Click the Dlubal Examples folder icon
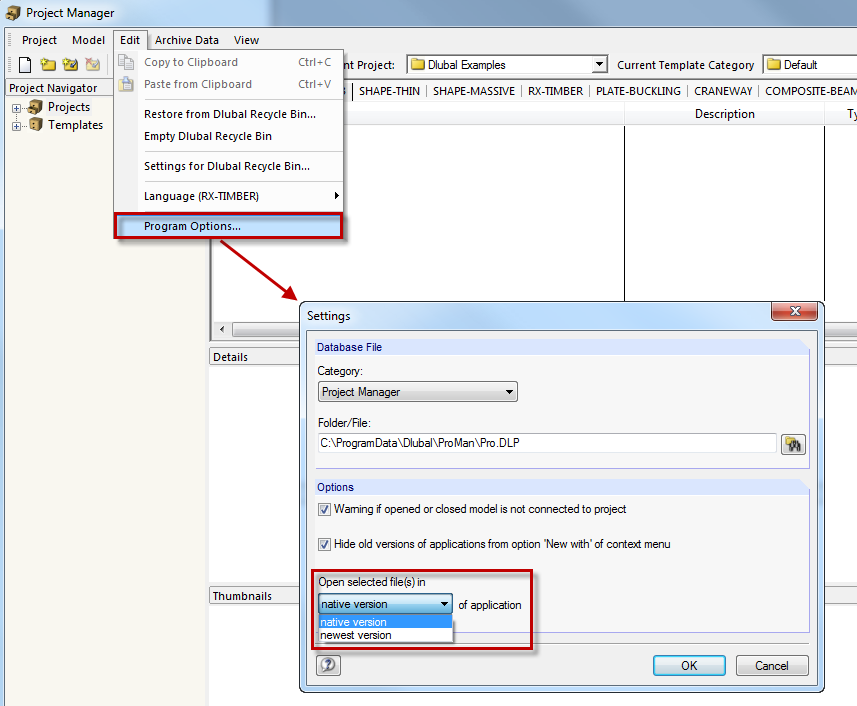 [420, 63]
